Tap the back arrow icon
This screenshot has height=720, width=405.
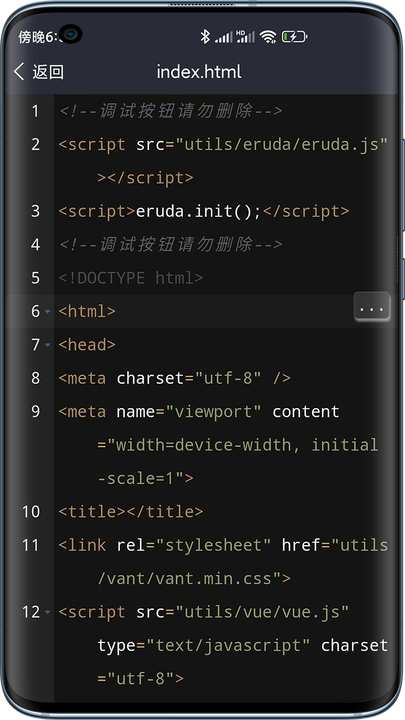tap(18, 72)
